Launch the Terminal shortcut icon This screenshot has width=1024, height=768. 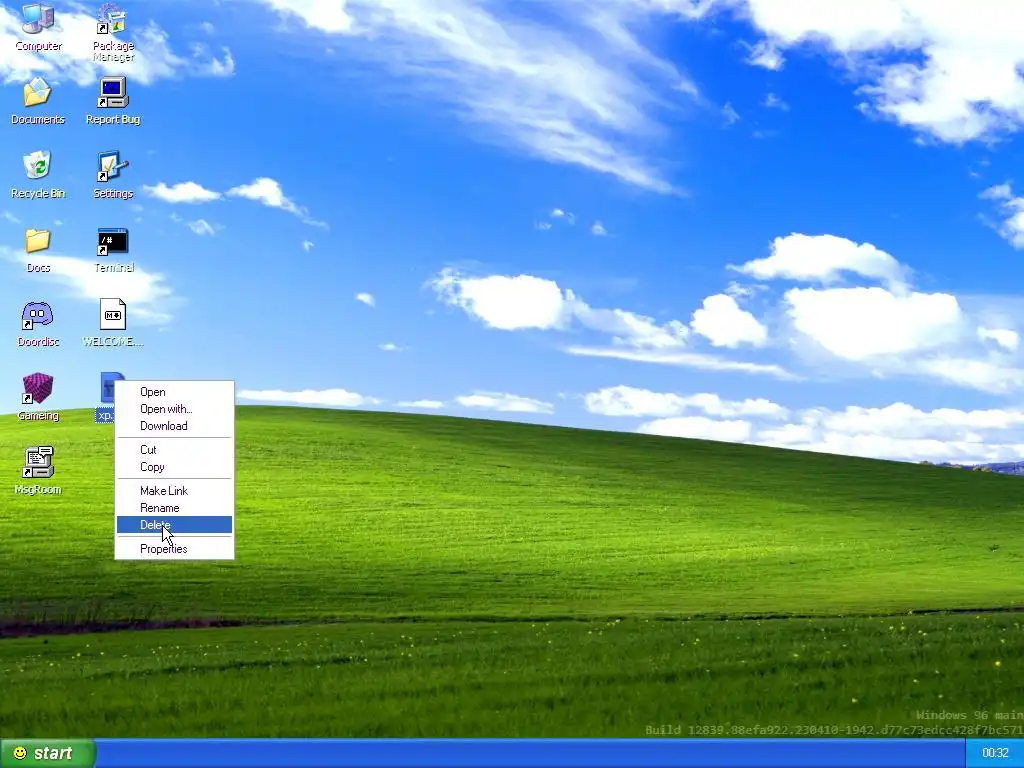[x=113, y=249]
